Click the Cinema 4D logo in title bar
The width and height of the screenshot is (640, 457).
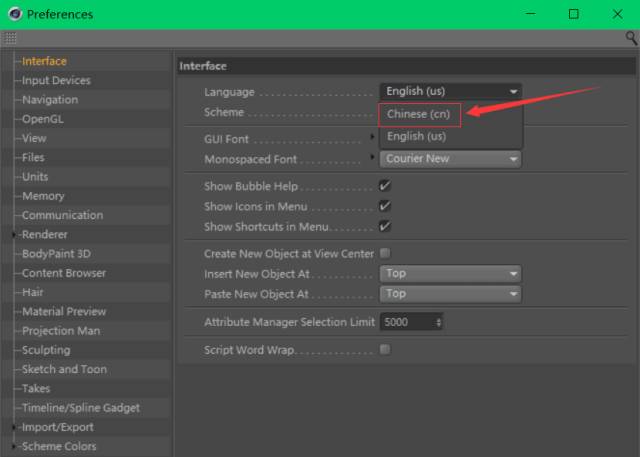point(13,14)
